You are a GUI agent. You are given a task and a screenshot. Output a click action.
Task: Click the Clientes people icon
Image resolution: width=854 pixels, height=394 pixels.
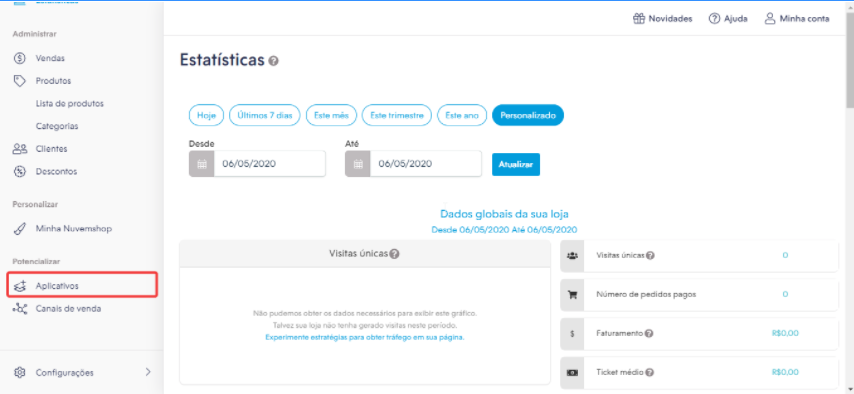tap(20, 149)
